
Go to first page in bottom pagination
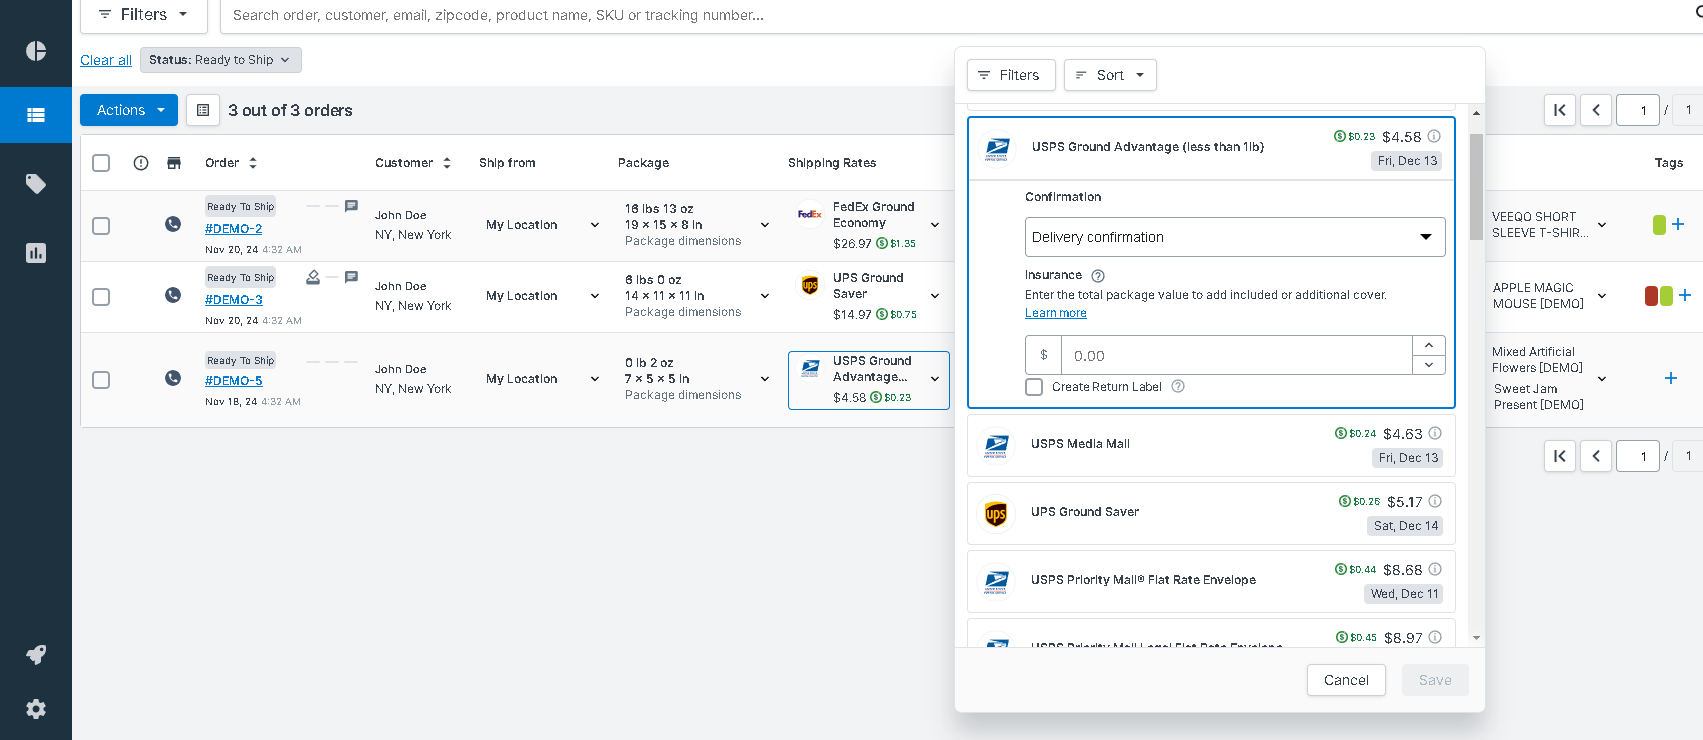1560,456
